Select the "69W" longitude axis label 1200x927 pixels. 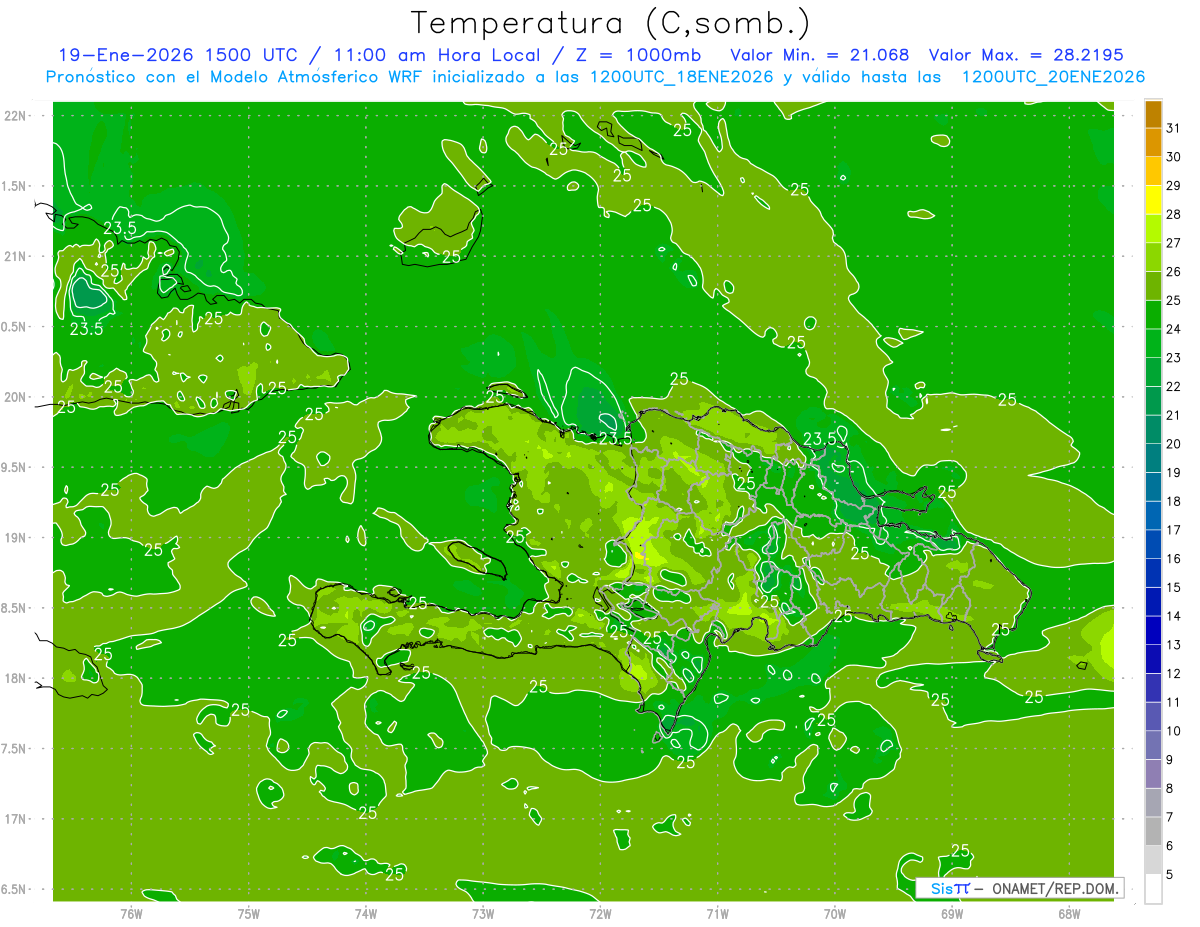pyautogui.click(x=951, y=914)
